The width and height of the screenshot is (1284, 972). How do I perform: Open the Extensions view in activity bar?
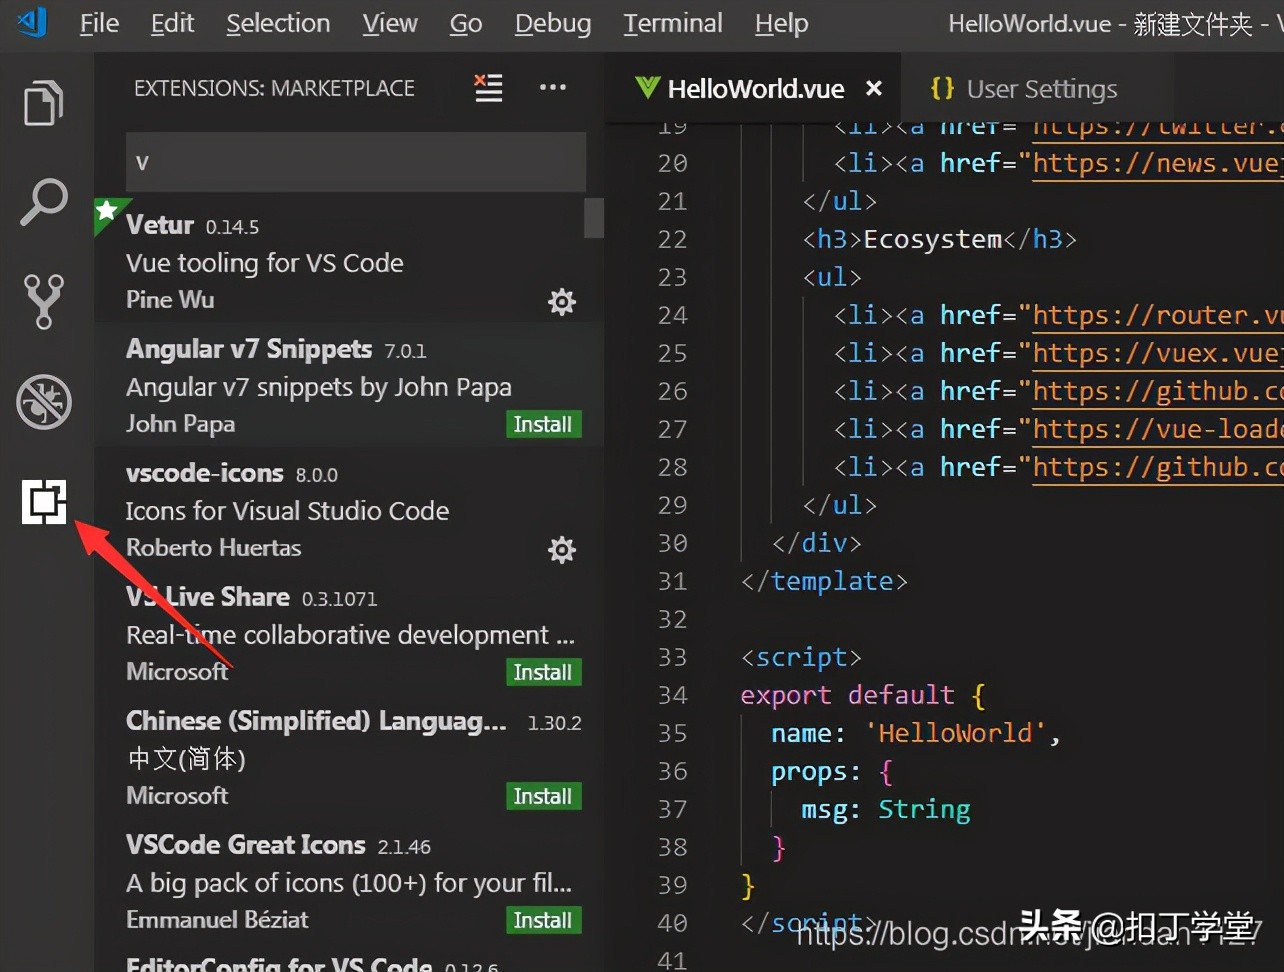tap(44, 502)
